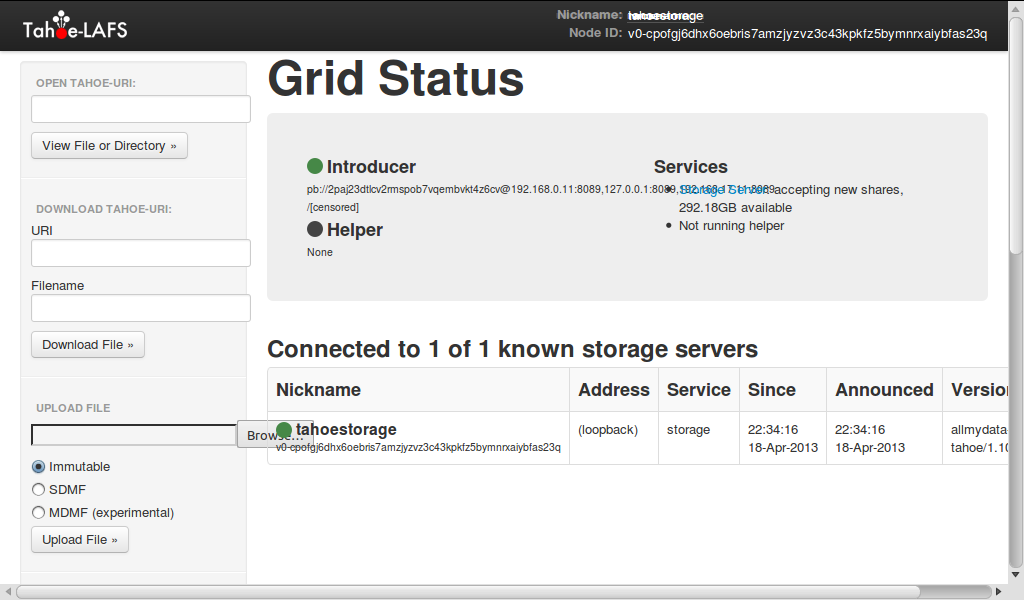Focus the Open Tahoe-URI input field
Viewport: 1024px width, 600px height.
pyautogui.click(x=141, y=109)
